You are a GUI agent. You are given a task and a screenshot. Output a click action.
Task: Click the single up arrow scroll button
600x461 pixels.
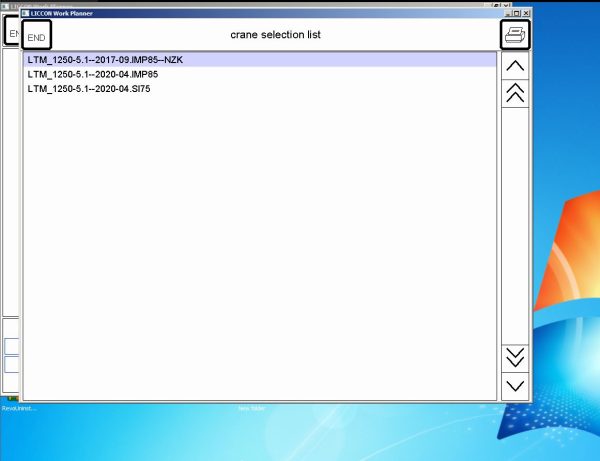515,66
